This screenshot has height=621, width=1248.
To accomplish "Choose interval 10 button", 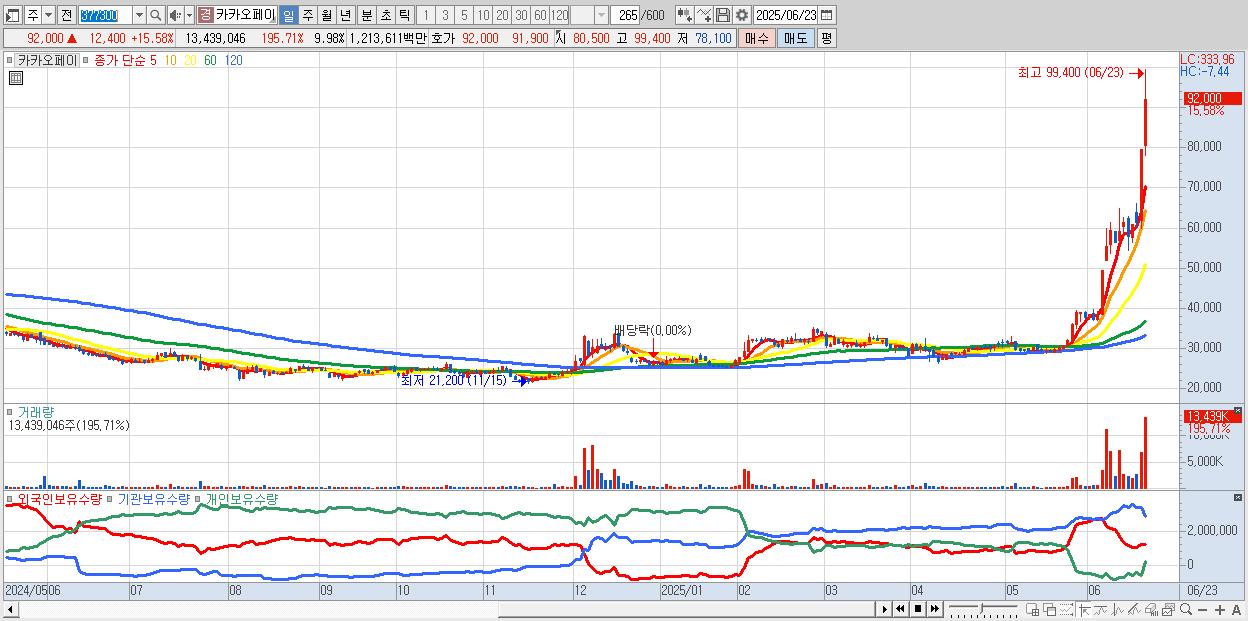I will [483, 15].
